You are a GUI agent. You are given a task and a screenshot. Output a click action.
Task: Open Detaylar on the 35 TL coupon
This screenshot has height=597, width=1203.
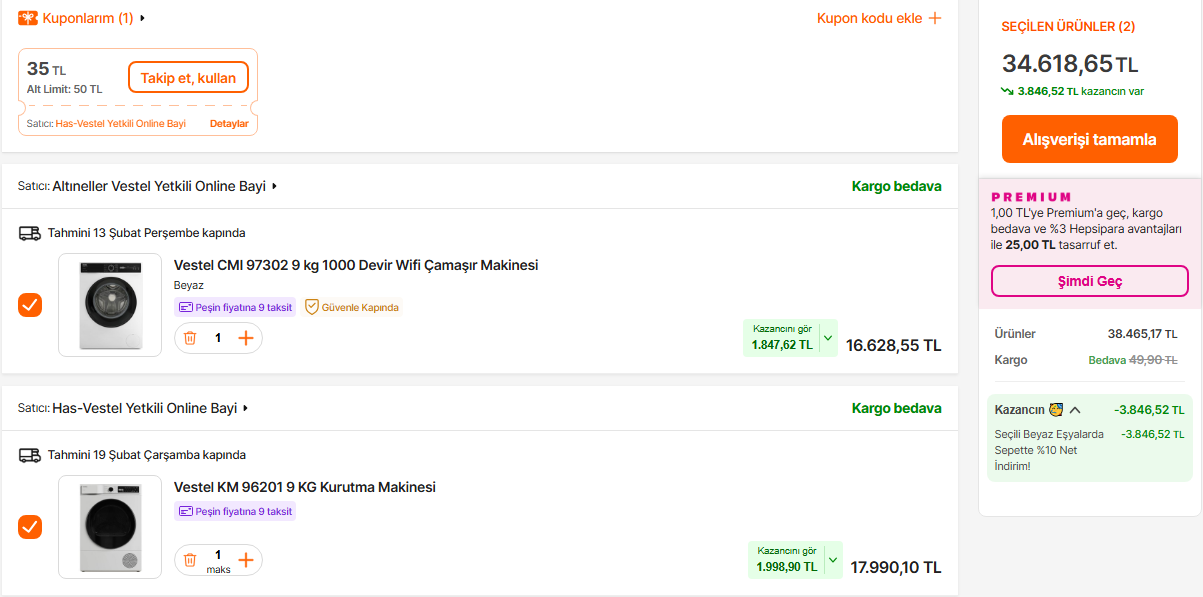(x=229, y=124)
